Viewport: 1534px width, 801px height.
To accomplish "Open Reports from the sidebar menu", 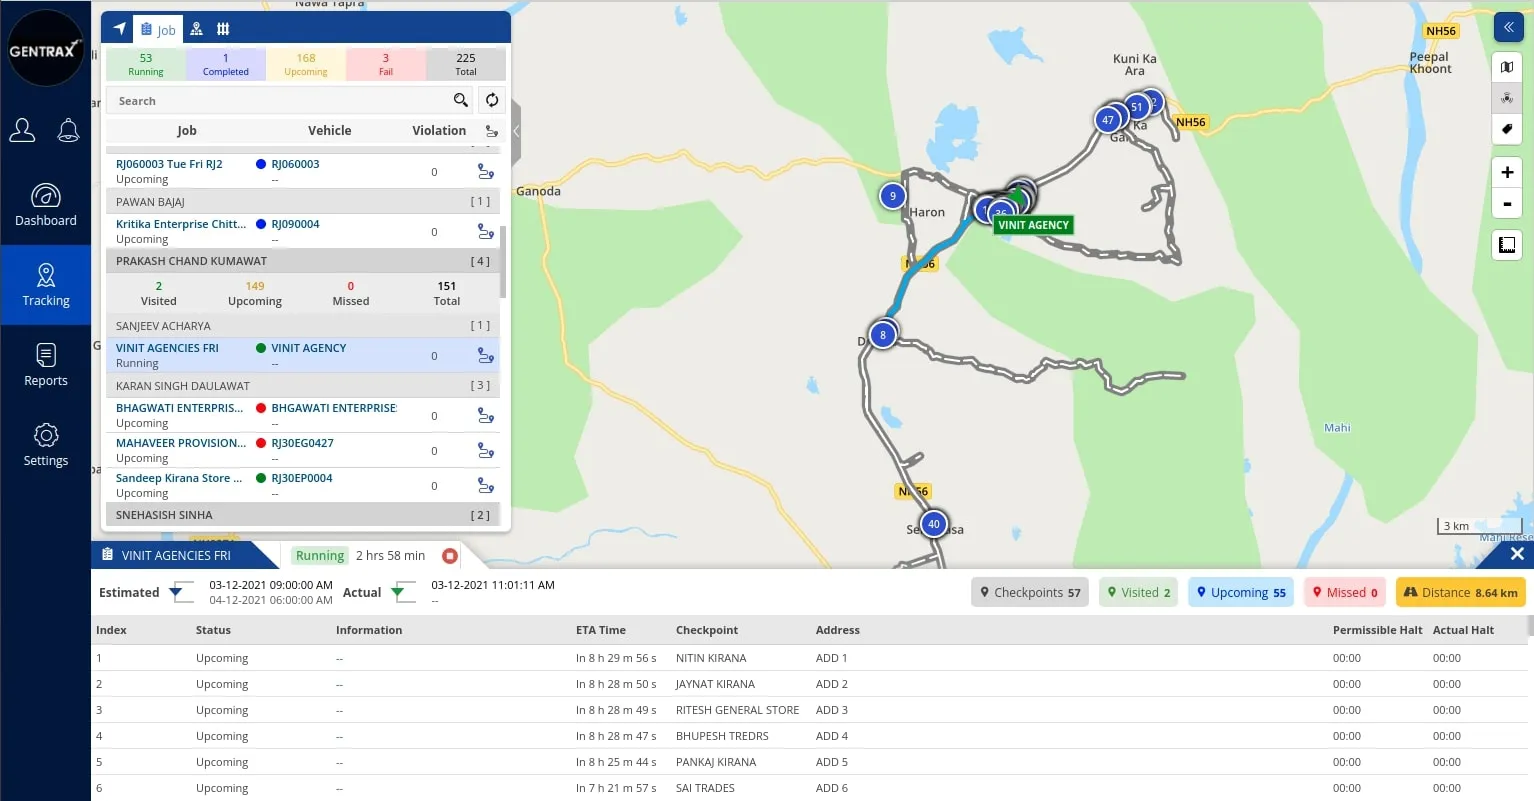I will (46, 365).
